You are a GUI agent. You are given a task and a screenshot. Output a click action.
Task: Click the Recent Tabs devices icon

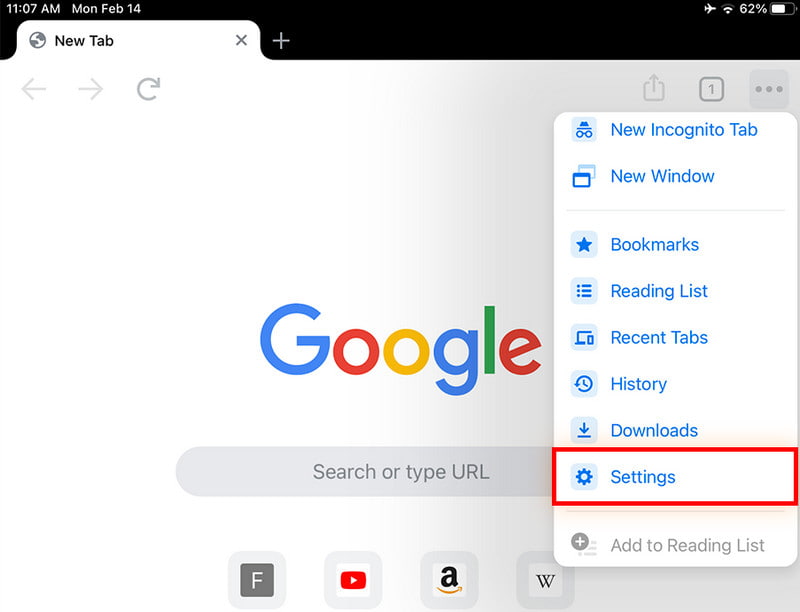[x=584, y=338]
